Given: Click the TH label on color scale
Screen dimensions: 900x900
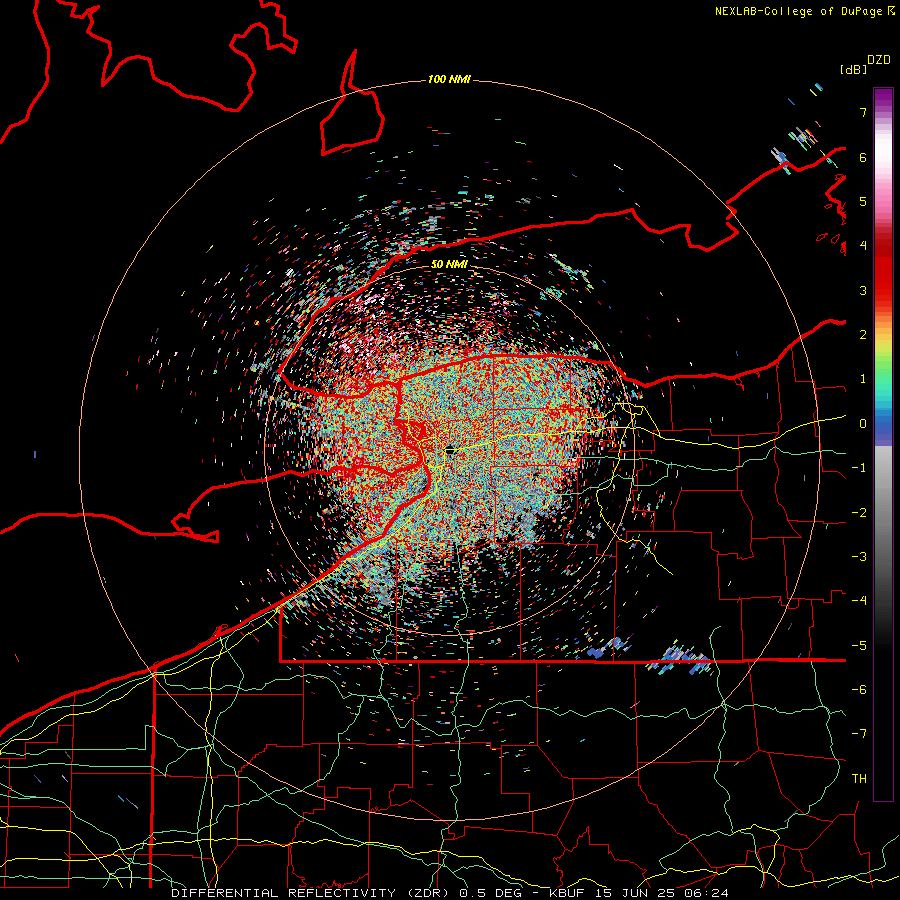Looking at the screenshot, I should click(x=859, y=779).
